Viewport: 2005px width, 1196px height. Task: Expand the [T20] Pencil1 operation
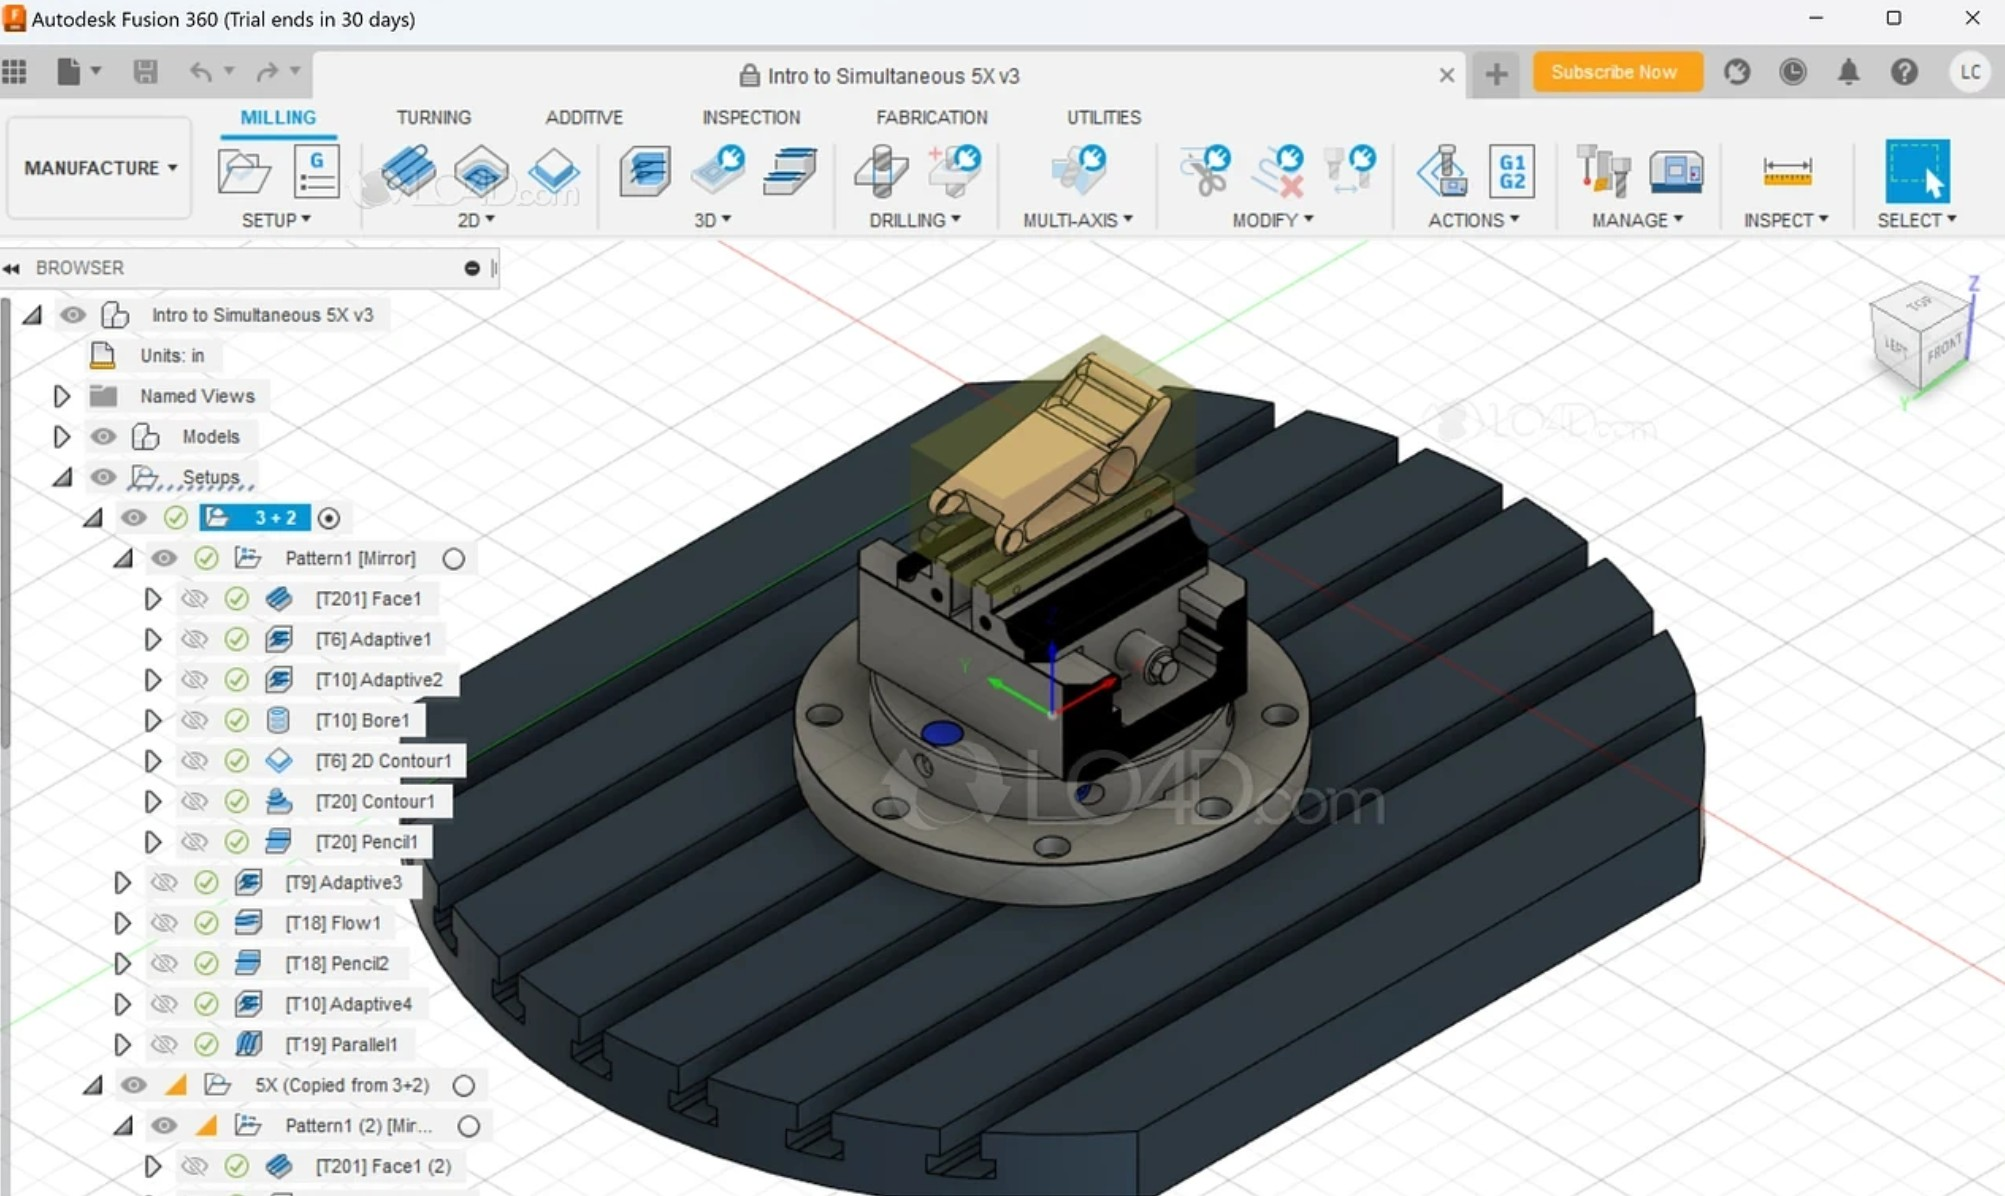(x=152, y=842)
